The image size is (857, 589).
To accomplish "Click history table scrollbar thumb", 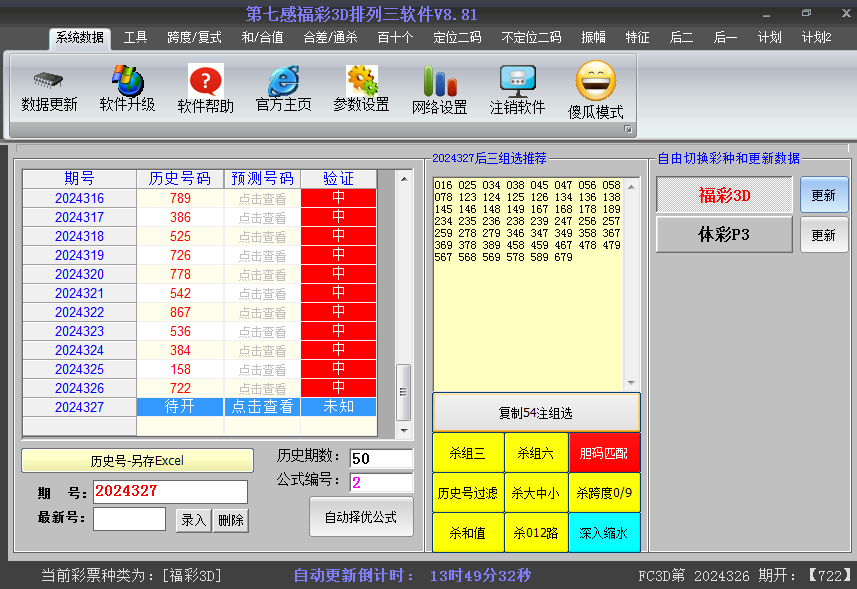I will tap(403, 392).
